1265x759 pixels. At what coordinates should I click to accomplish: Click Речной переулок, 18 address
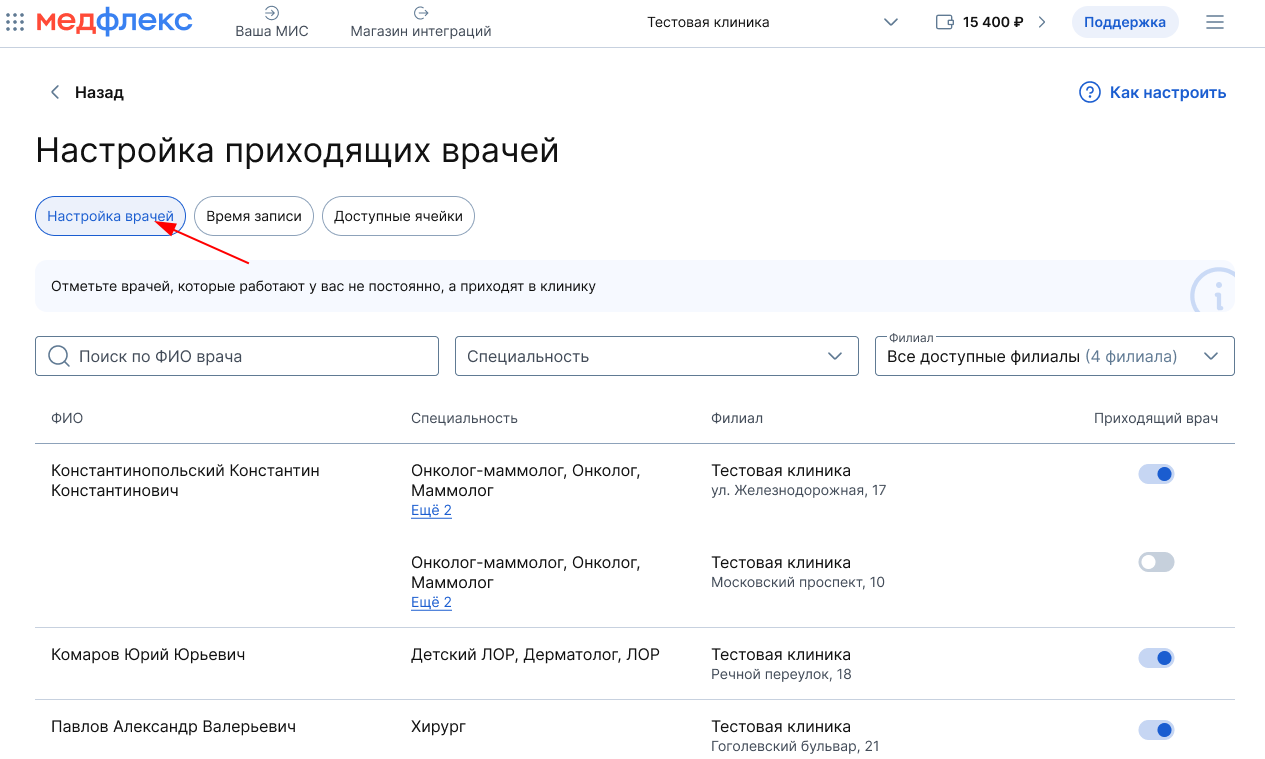(x=781, y=674)
